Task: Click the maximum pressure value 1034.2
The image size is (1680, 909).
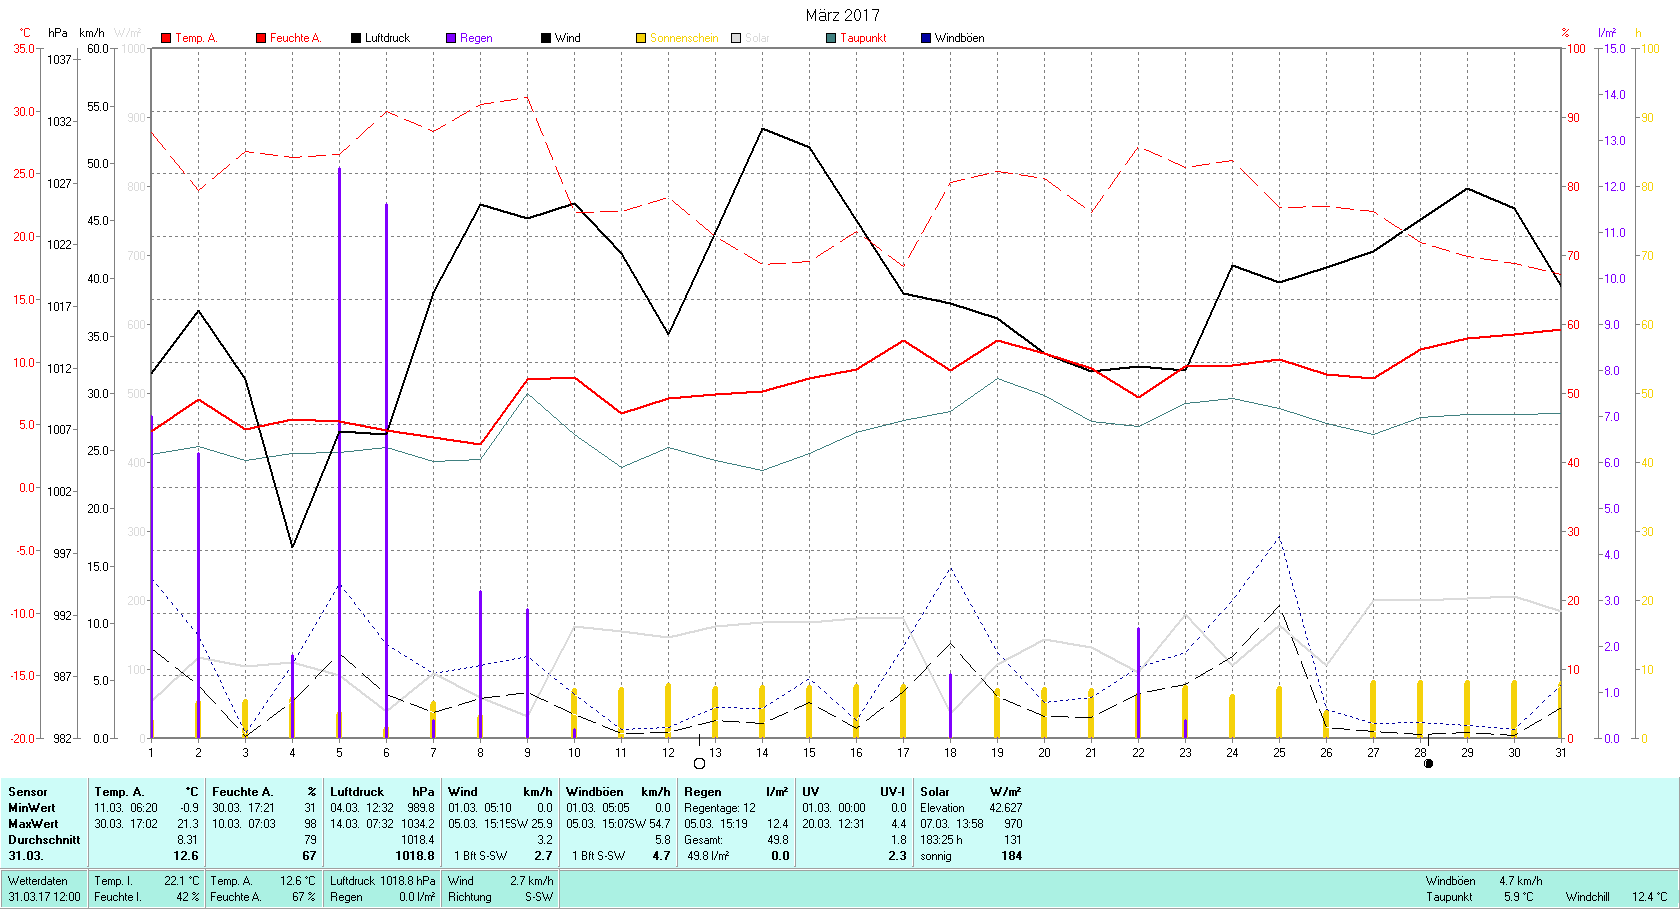Action: tap(418, 824)
